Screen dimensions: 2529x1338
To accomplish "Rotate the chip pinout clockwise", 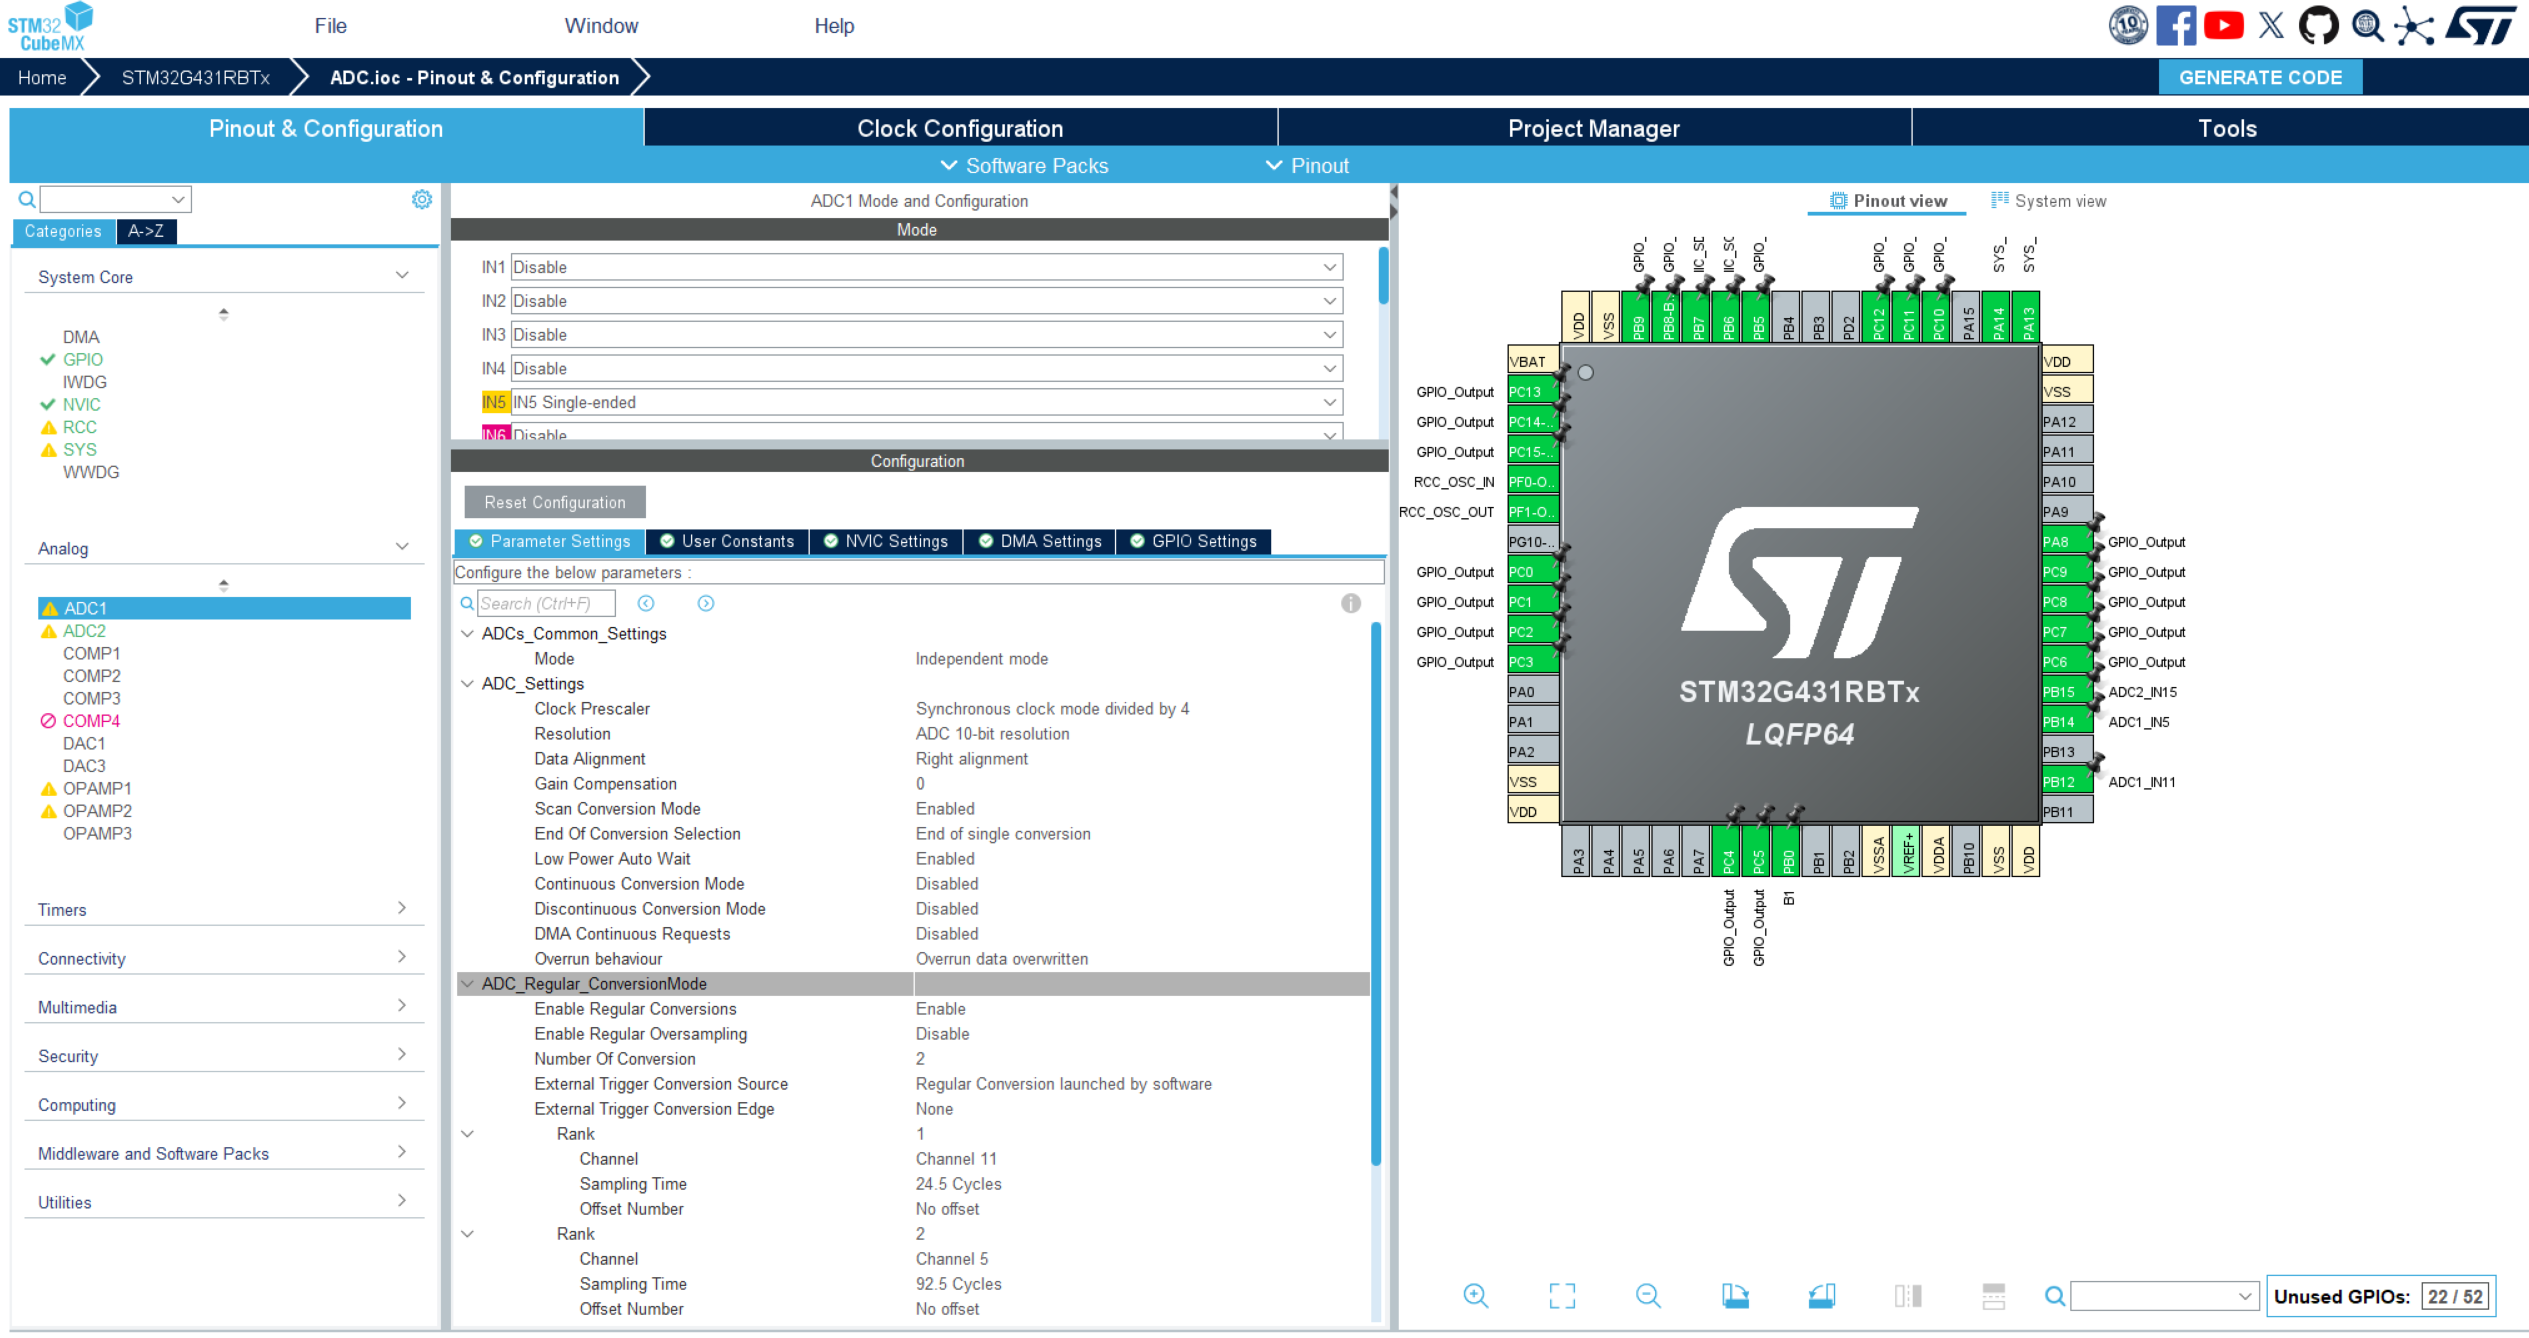I will pyautogui.click(x=1735, y=1296).
